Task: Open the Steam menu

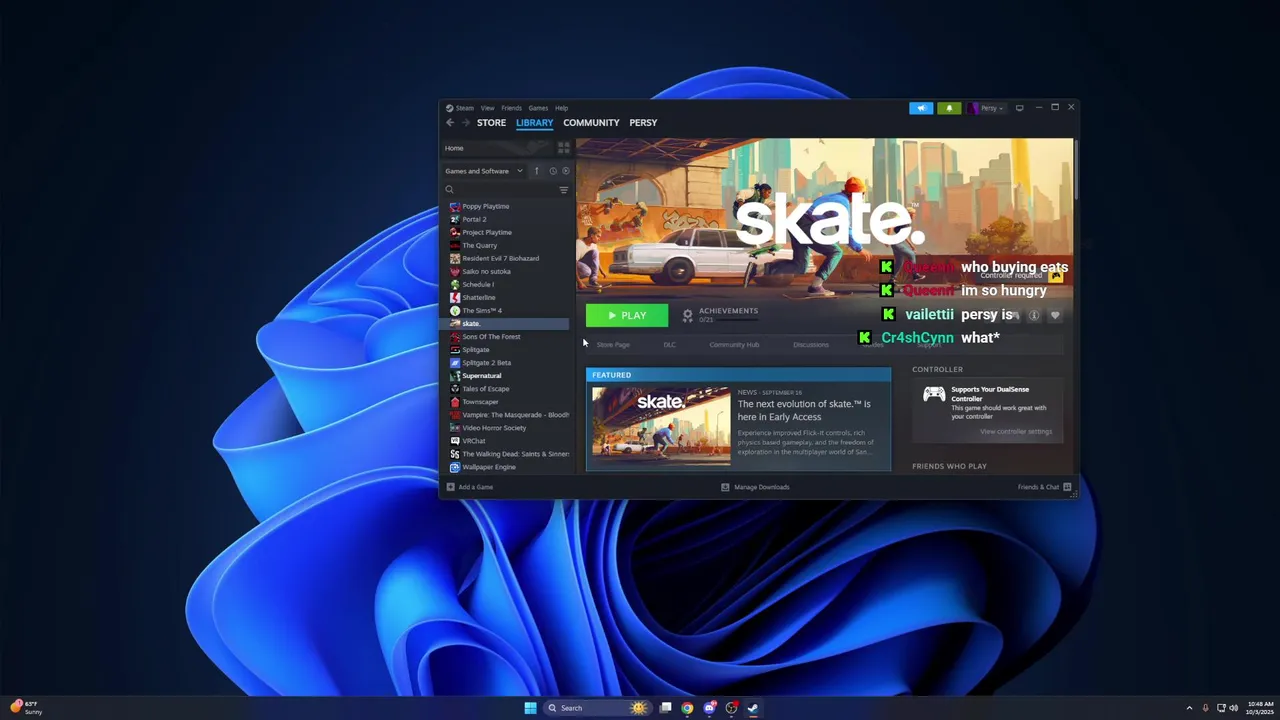Action: (465, 108)
